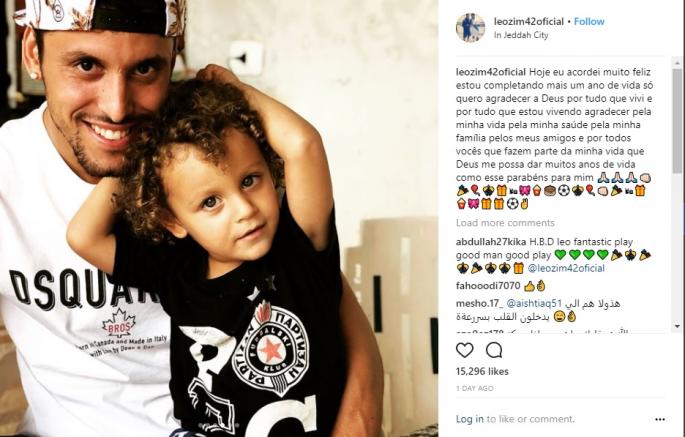Open abdullah27kika commenter profile

pyautogui.click(x=491, y=242)
